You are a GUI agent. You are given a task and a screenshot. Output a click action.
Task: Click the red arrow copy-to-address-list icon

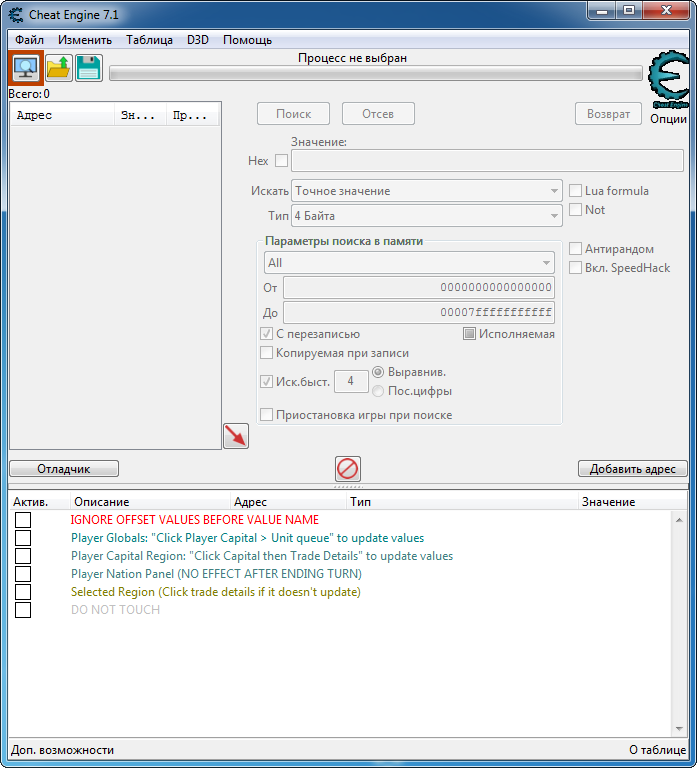pos(236,436)
